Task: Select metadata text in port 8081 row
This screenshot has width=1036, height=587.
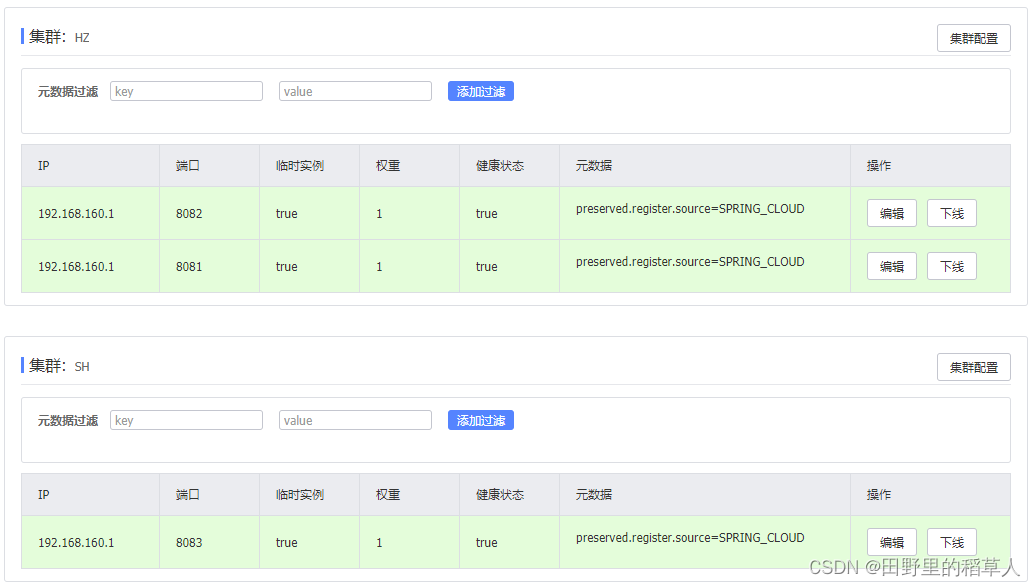Action: point(690,262)
